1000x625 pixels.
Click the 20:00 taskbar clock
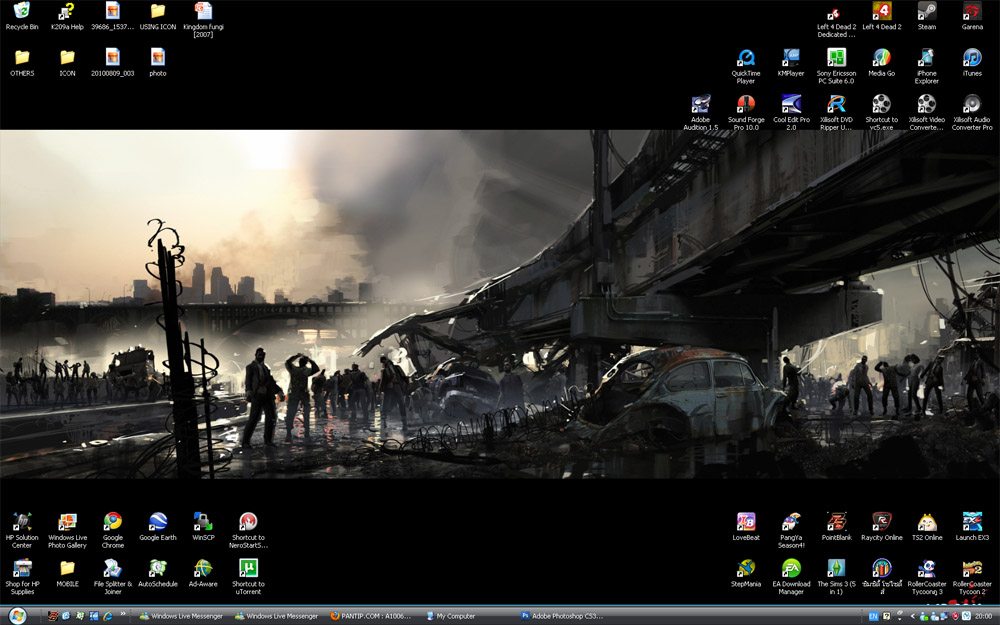(983, 616)
